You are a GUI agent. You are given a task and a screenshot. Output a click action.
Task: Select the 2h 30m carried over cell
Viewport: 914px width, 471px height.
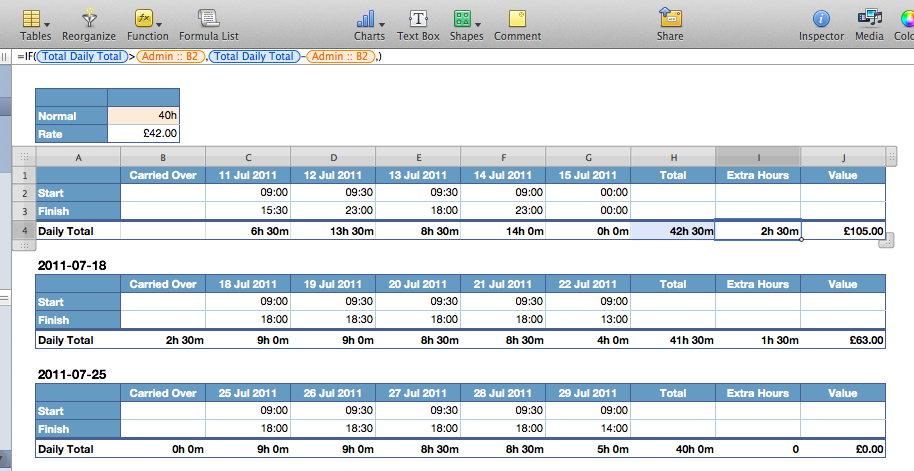163,340
